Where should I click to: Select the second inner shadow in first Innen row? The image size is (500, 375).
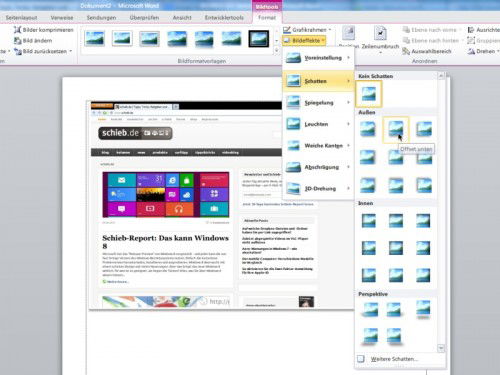tap(396, 221)
